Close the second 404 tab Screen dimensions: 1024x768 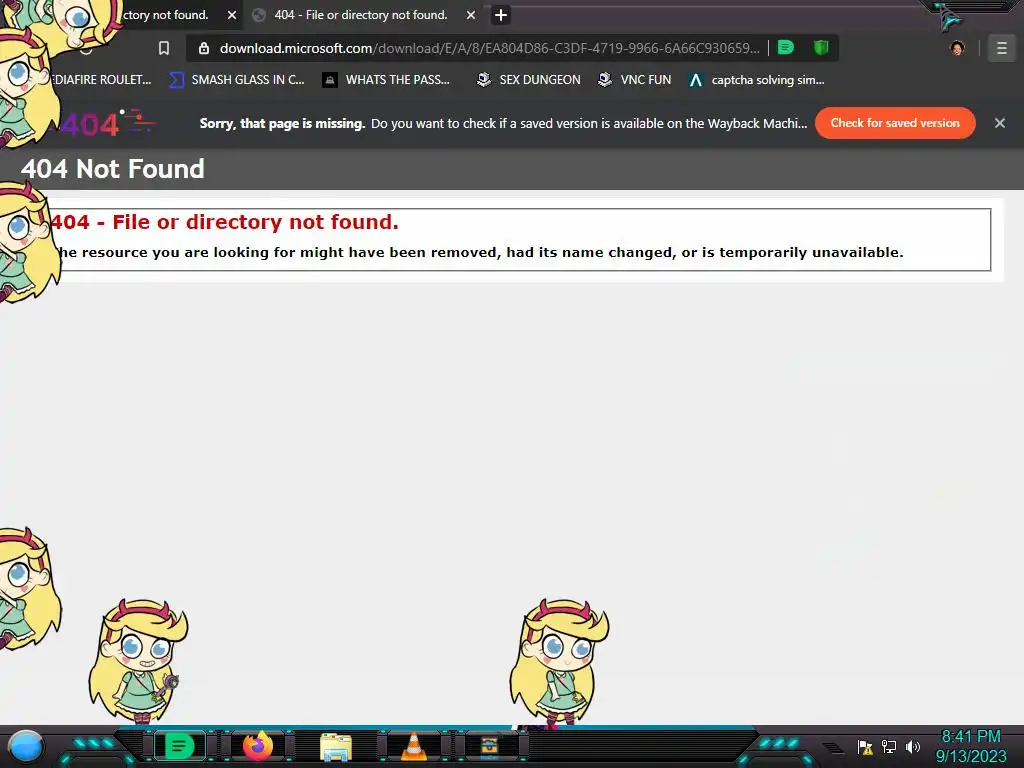[x=471, y=15]
